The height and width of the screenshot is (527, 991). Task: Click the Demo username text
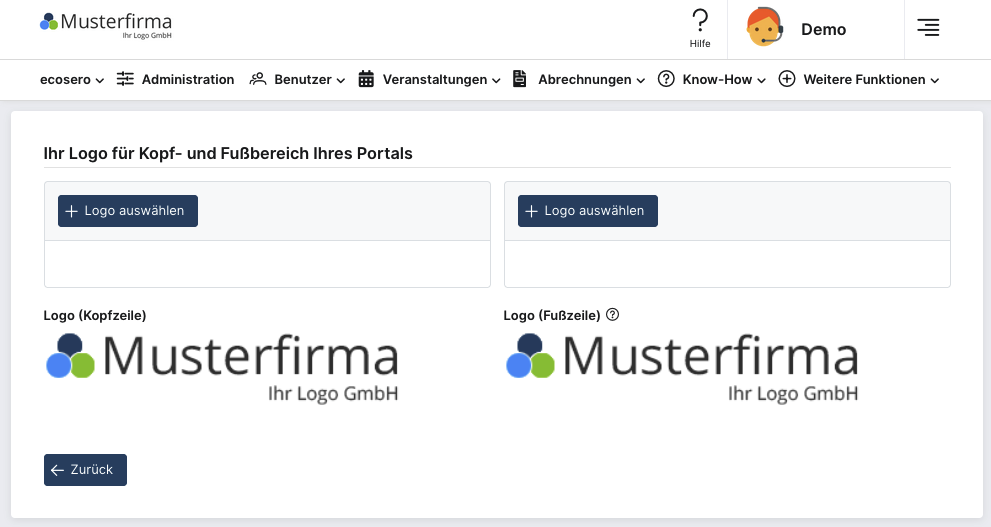824,30
